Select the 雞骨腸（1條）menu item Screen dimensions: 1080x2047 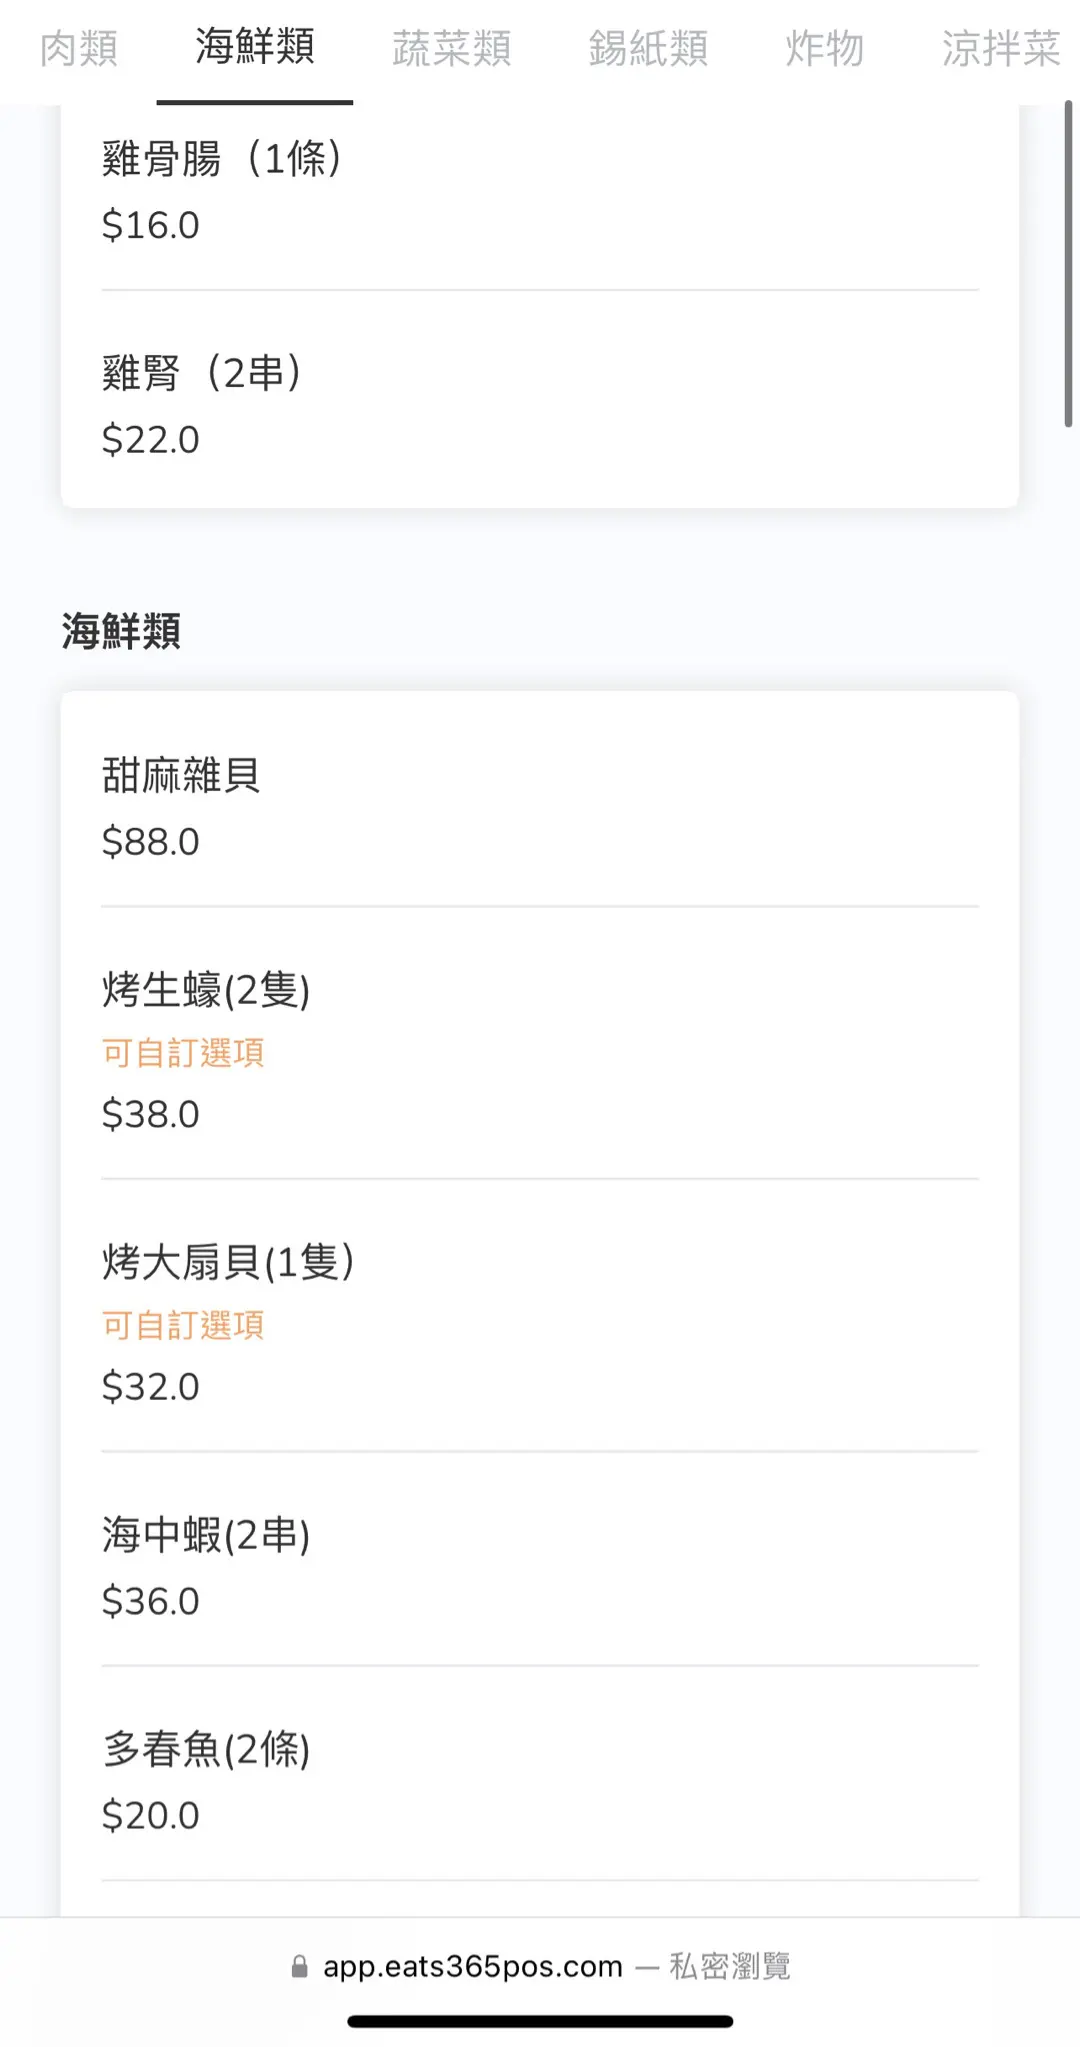[x=539, y=190]
